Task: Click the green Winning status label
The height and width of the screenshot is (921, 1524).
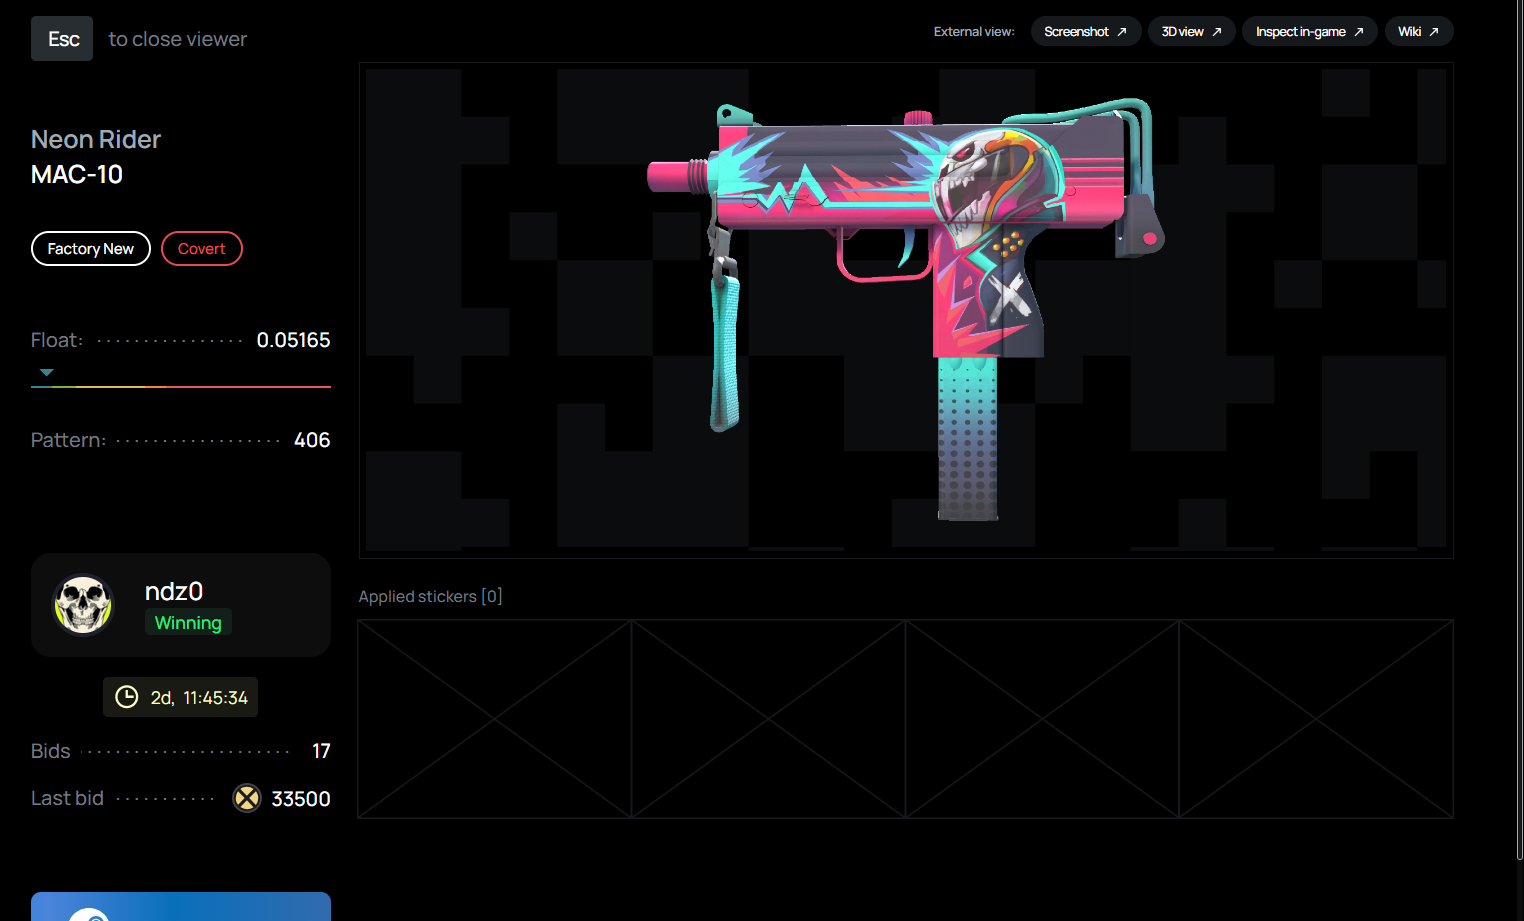Action: click(x=188, y=623)
